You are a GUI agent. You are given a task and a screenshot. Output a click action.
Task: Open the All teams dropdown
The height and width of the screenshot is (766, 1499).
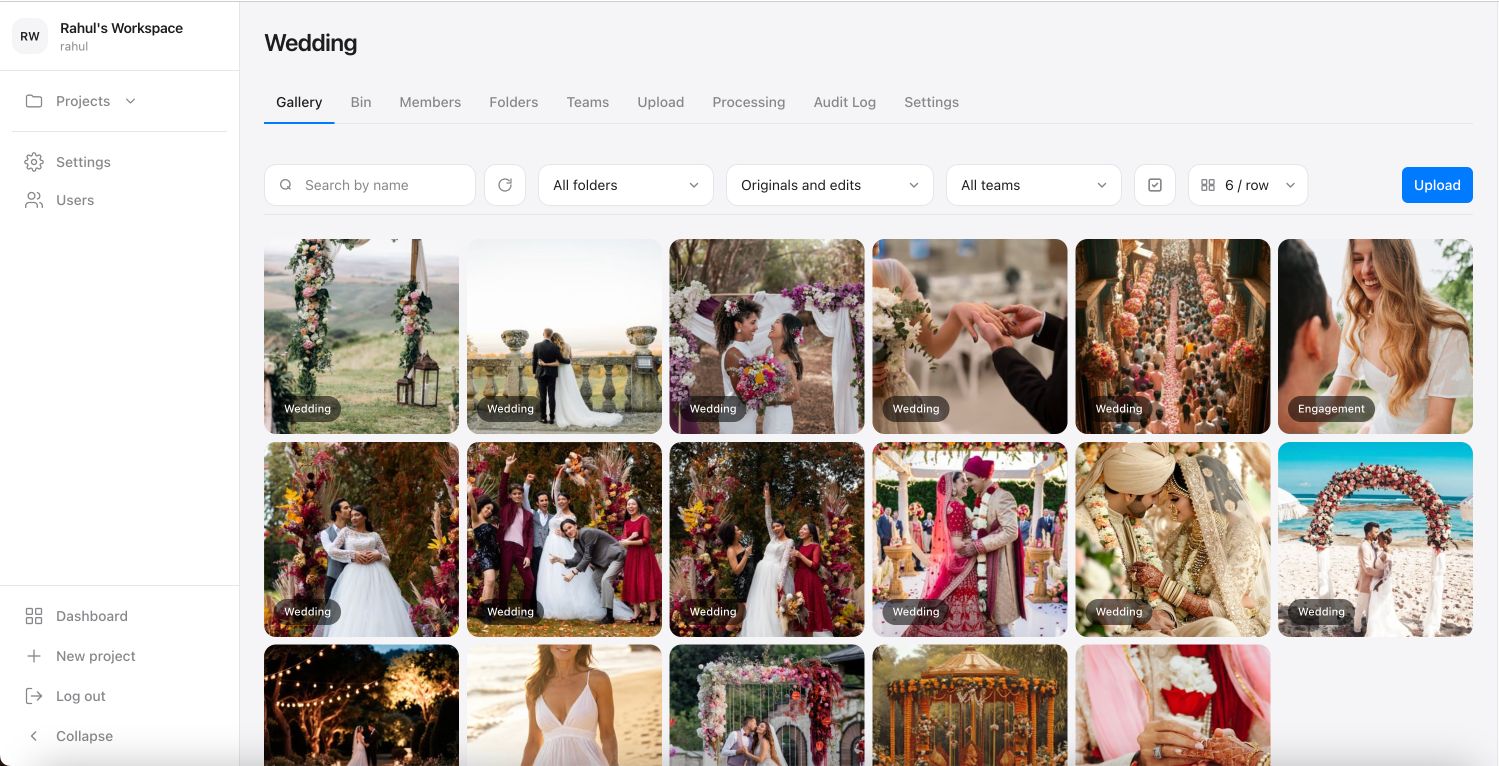[1034, 185]
